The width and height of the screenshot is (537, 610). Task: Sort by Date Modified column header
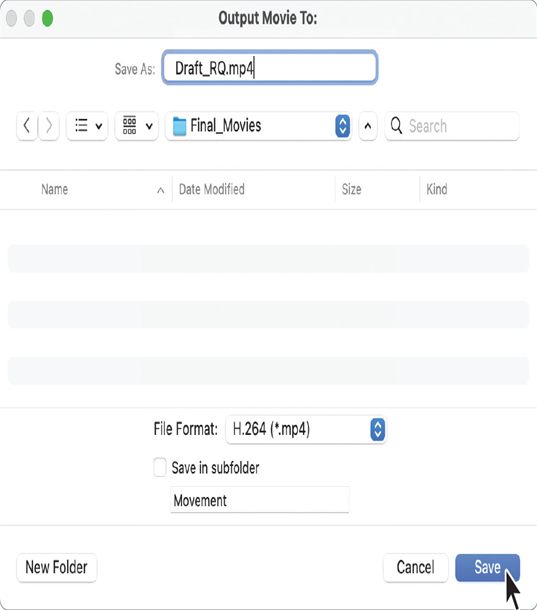click(212, 189)
